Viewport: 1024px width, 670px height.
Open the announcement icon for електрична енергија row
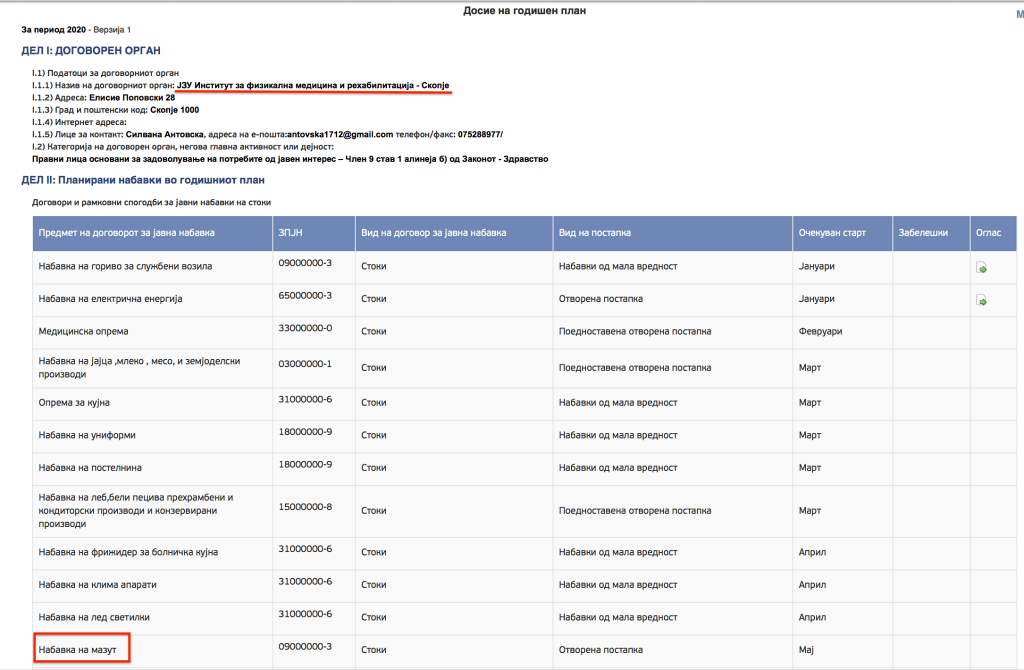(981, 300)
